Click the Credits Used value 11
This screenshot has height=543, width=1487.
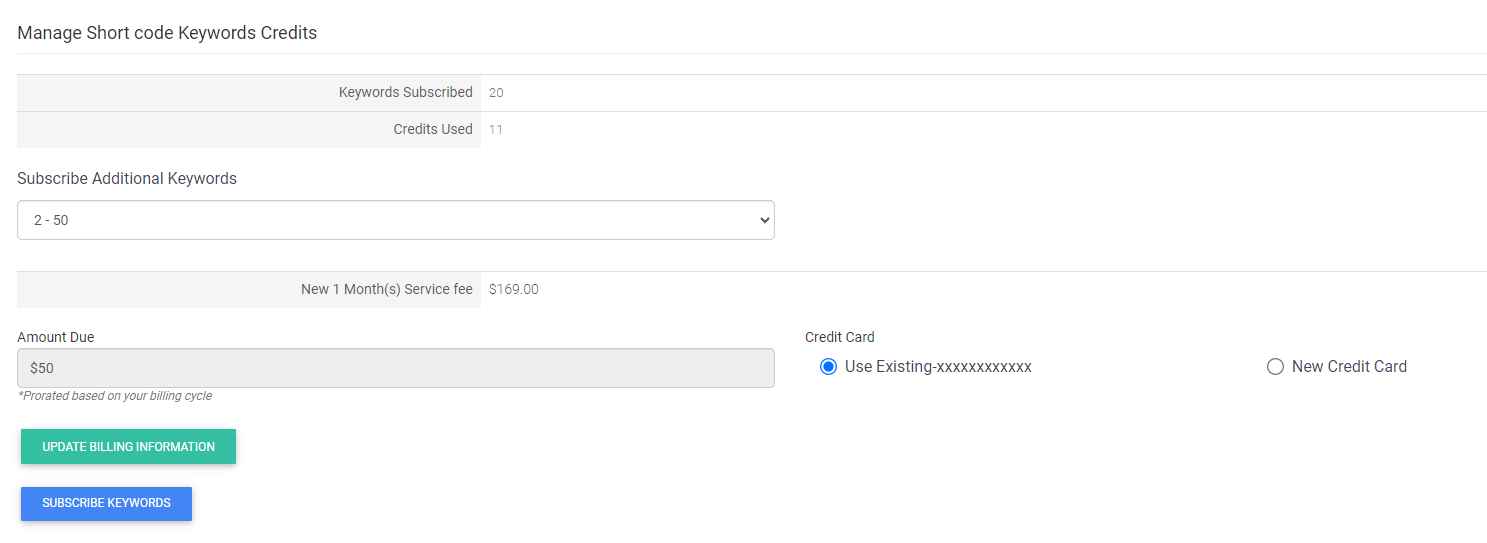(x=496, y=130)
